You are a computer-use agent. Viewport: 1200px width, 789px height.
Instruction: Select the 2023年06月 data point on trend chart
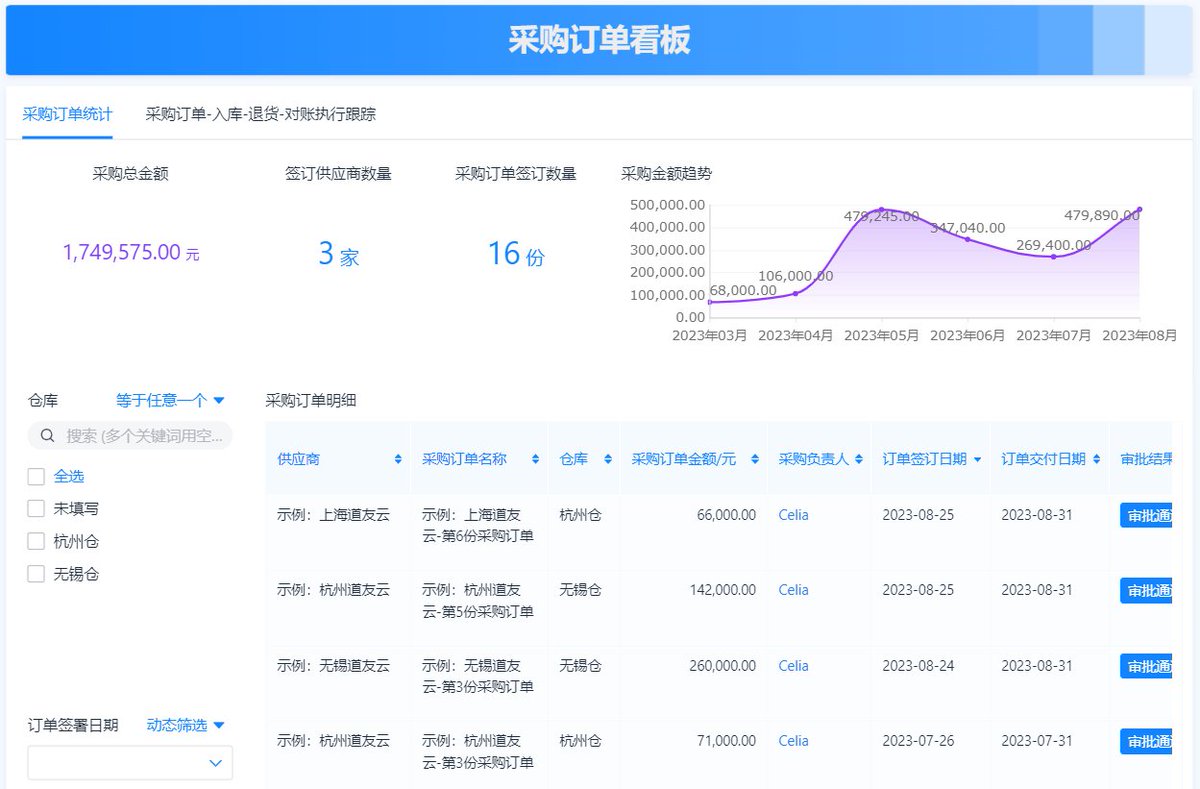[x=967, y=239]
